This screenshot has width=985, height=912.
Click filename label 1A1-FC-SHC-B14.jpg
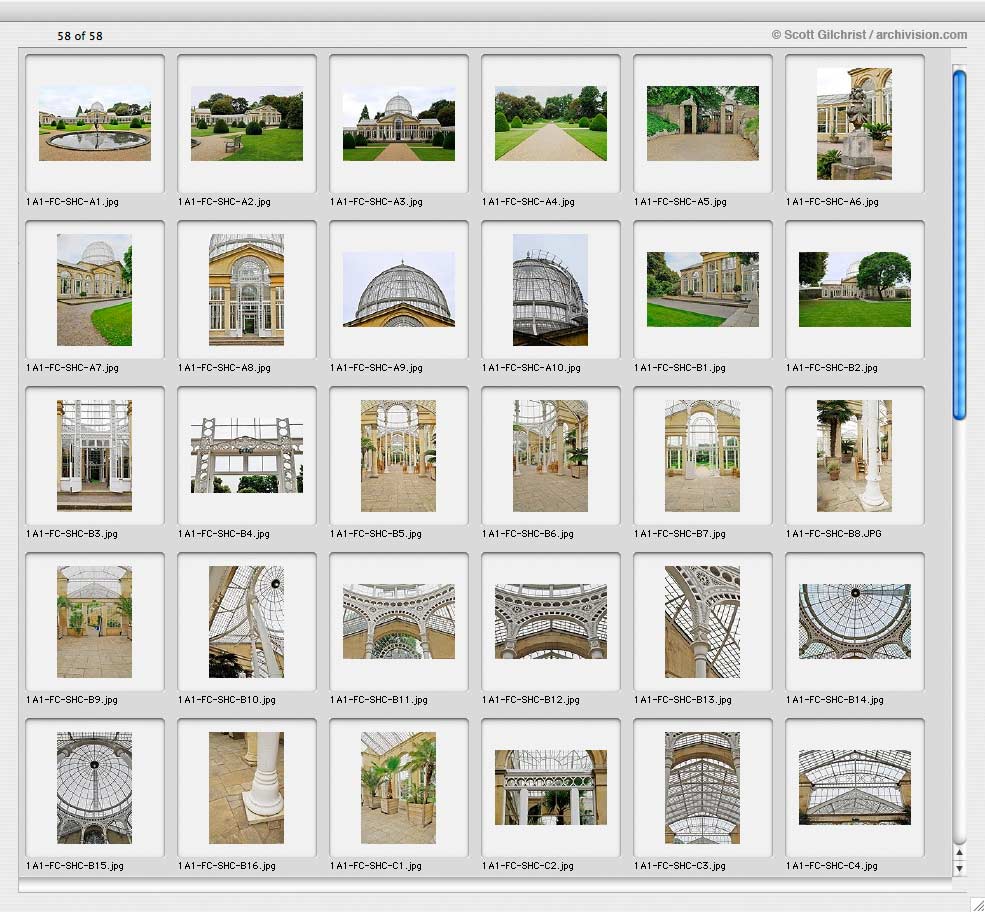pyautogui.click(x=835, y=699)
